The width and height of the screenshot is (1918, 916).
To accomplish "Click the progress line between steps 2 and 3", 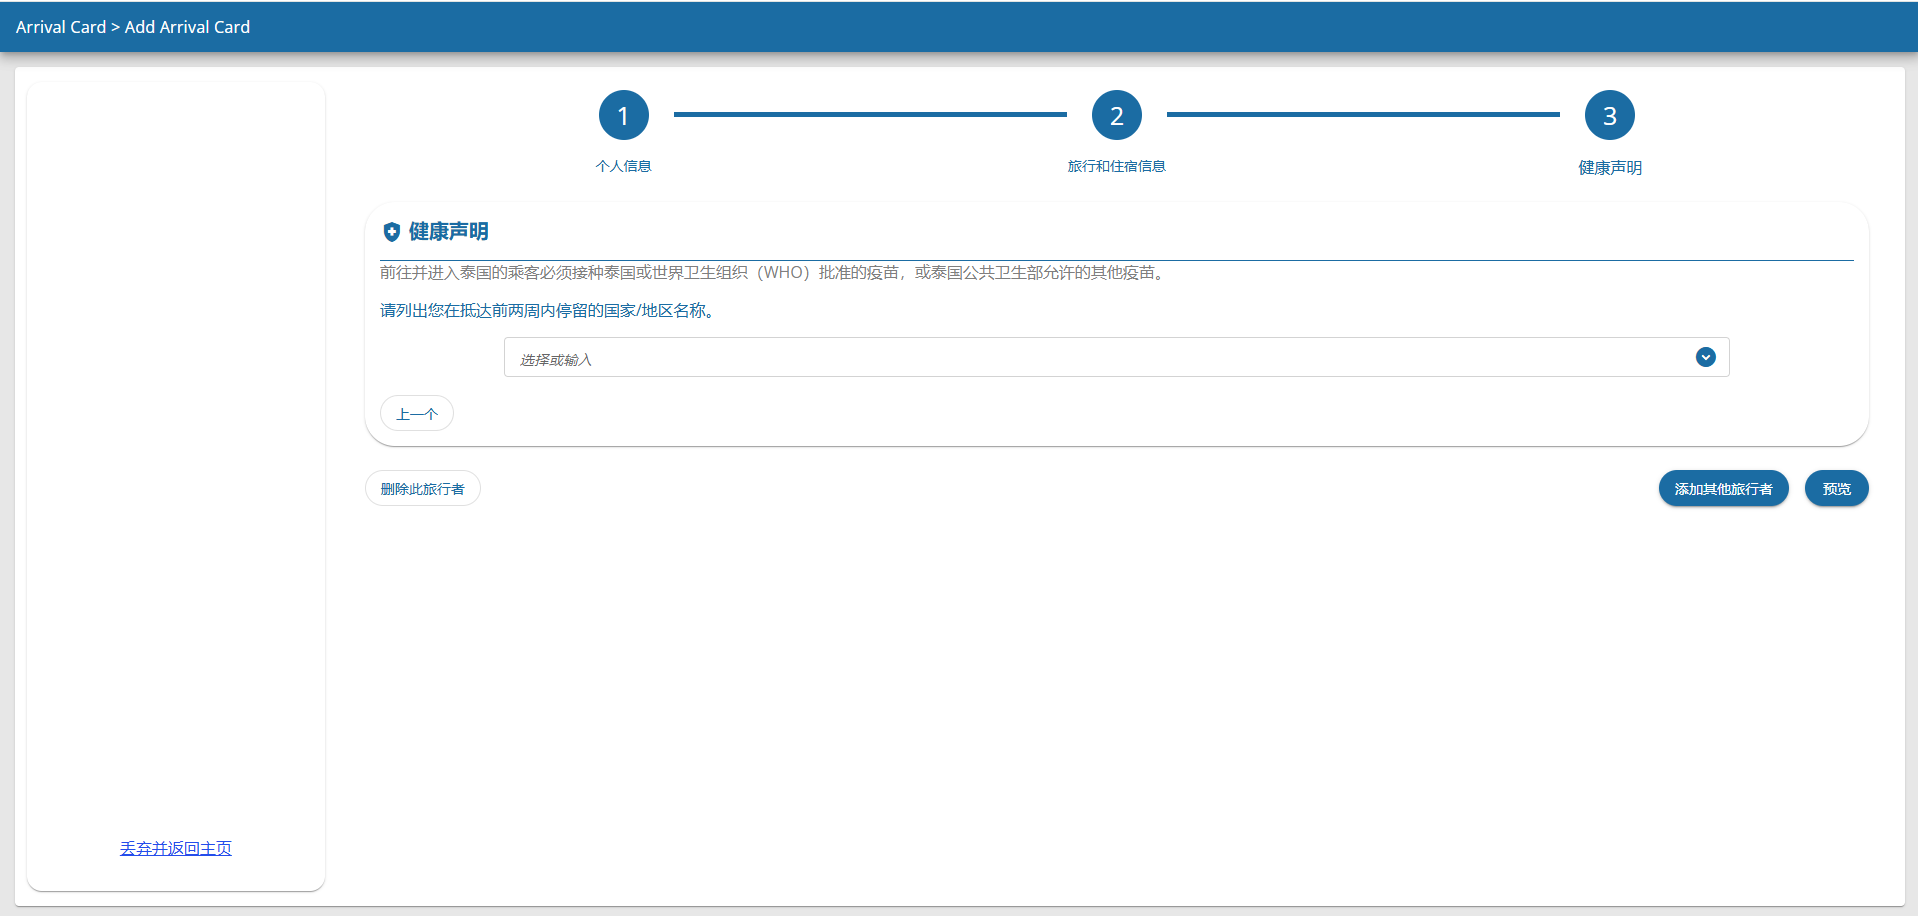I will (1362, 115).
